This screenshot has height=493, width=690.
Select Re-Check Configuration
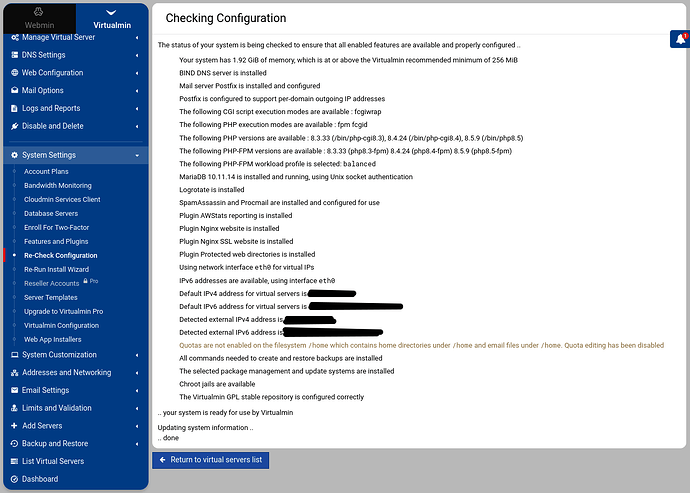61,255
